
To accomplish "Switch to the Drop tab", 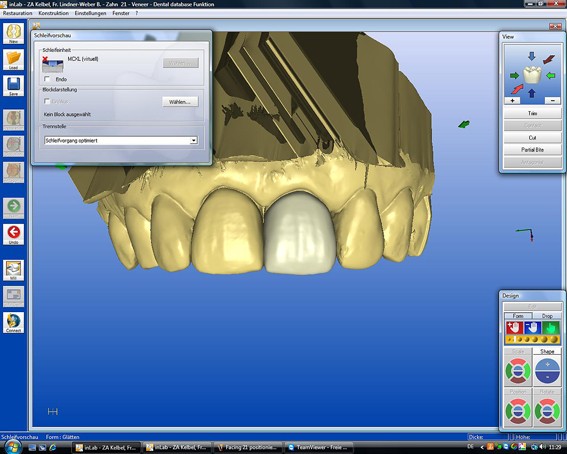I will (x=547, y=316).
